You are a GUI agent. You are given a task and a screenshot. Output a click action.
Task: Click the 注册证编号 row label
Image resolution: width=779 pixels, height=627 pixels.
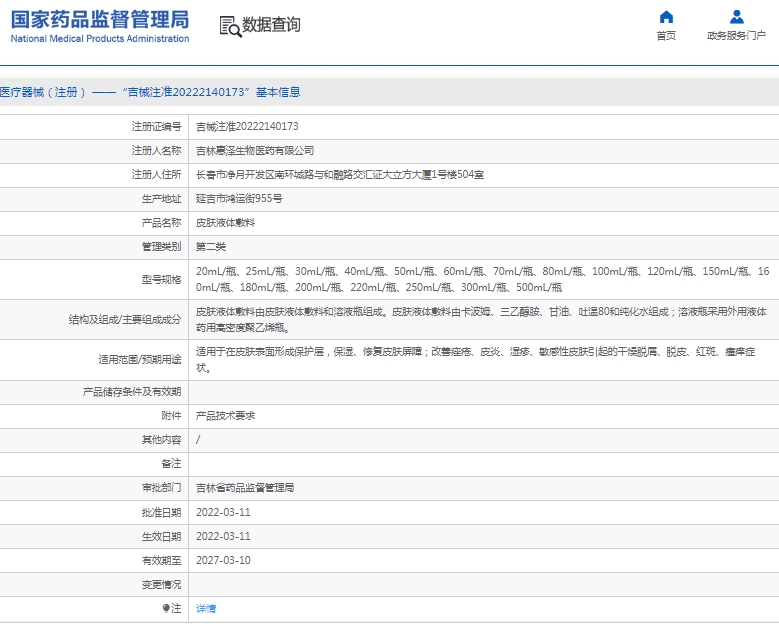tap(156, 127)
